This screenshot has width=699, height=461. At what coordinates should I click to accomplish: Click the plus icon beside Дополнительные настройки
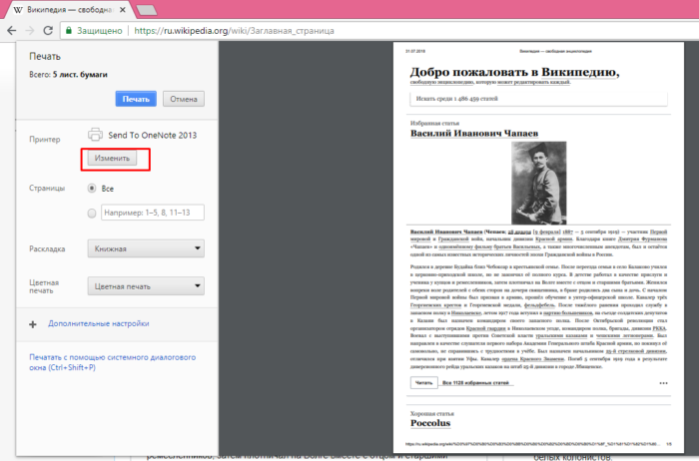tap(33, 324)
